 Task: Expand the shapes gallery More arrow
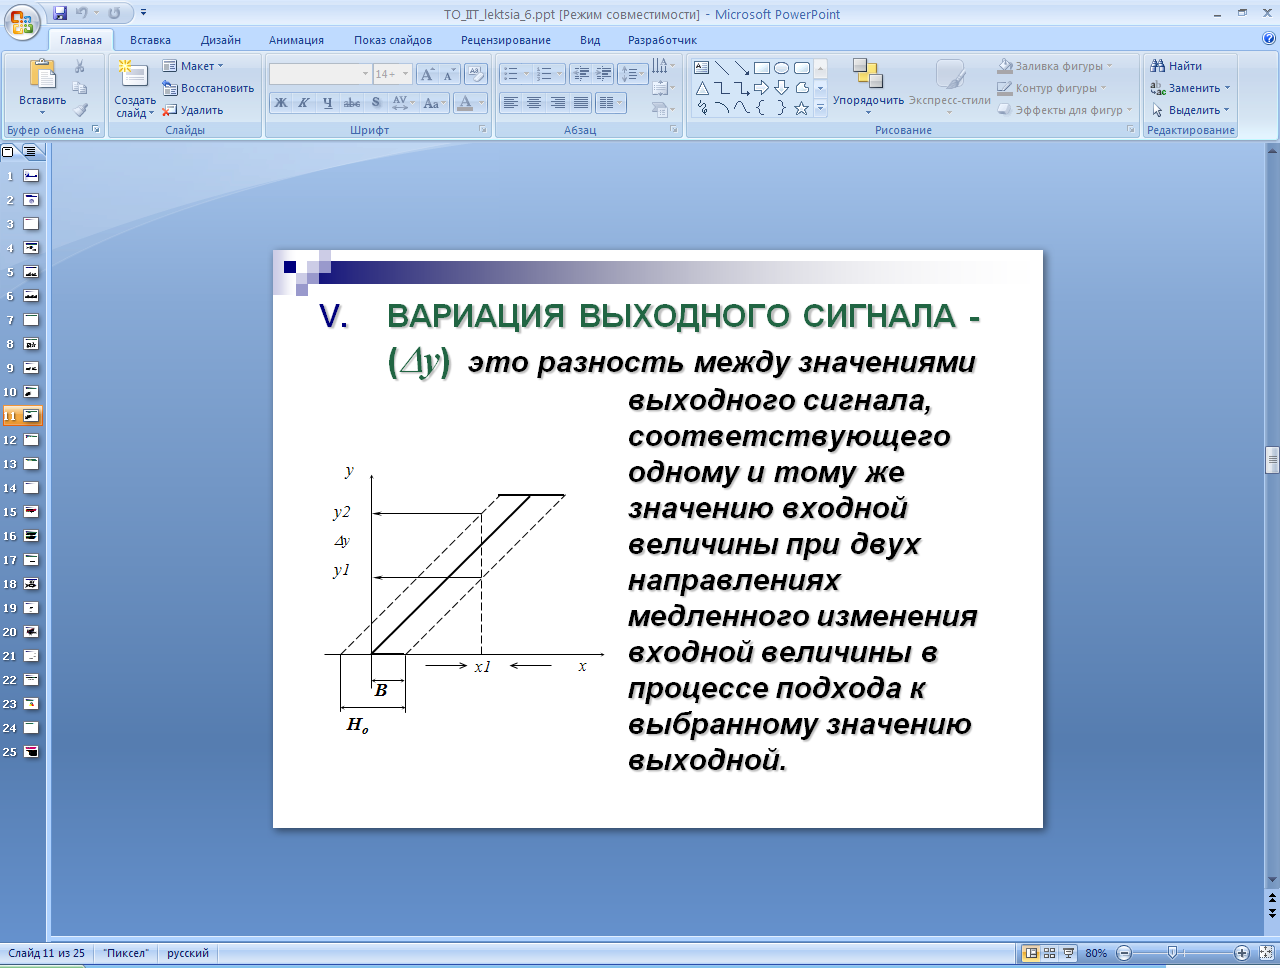[820, 108]
